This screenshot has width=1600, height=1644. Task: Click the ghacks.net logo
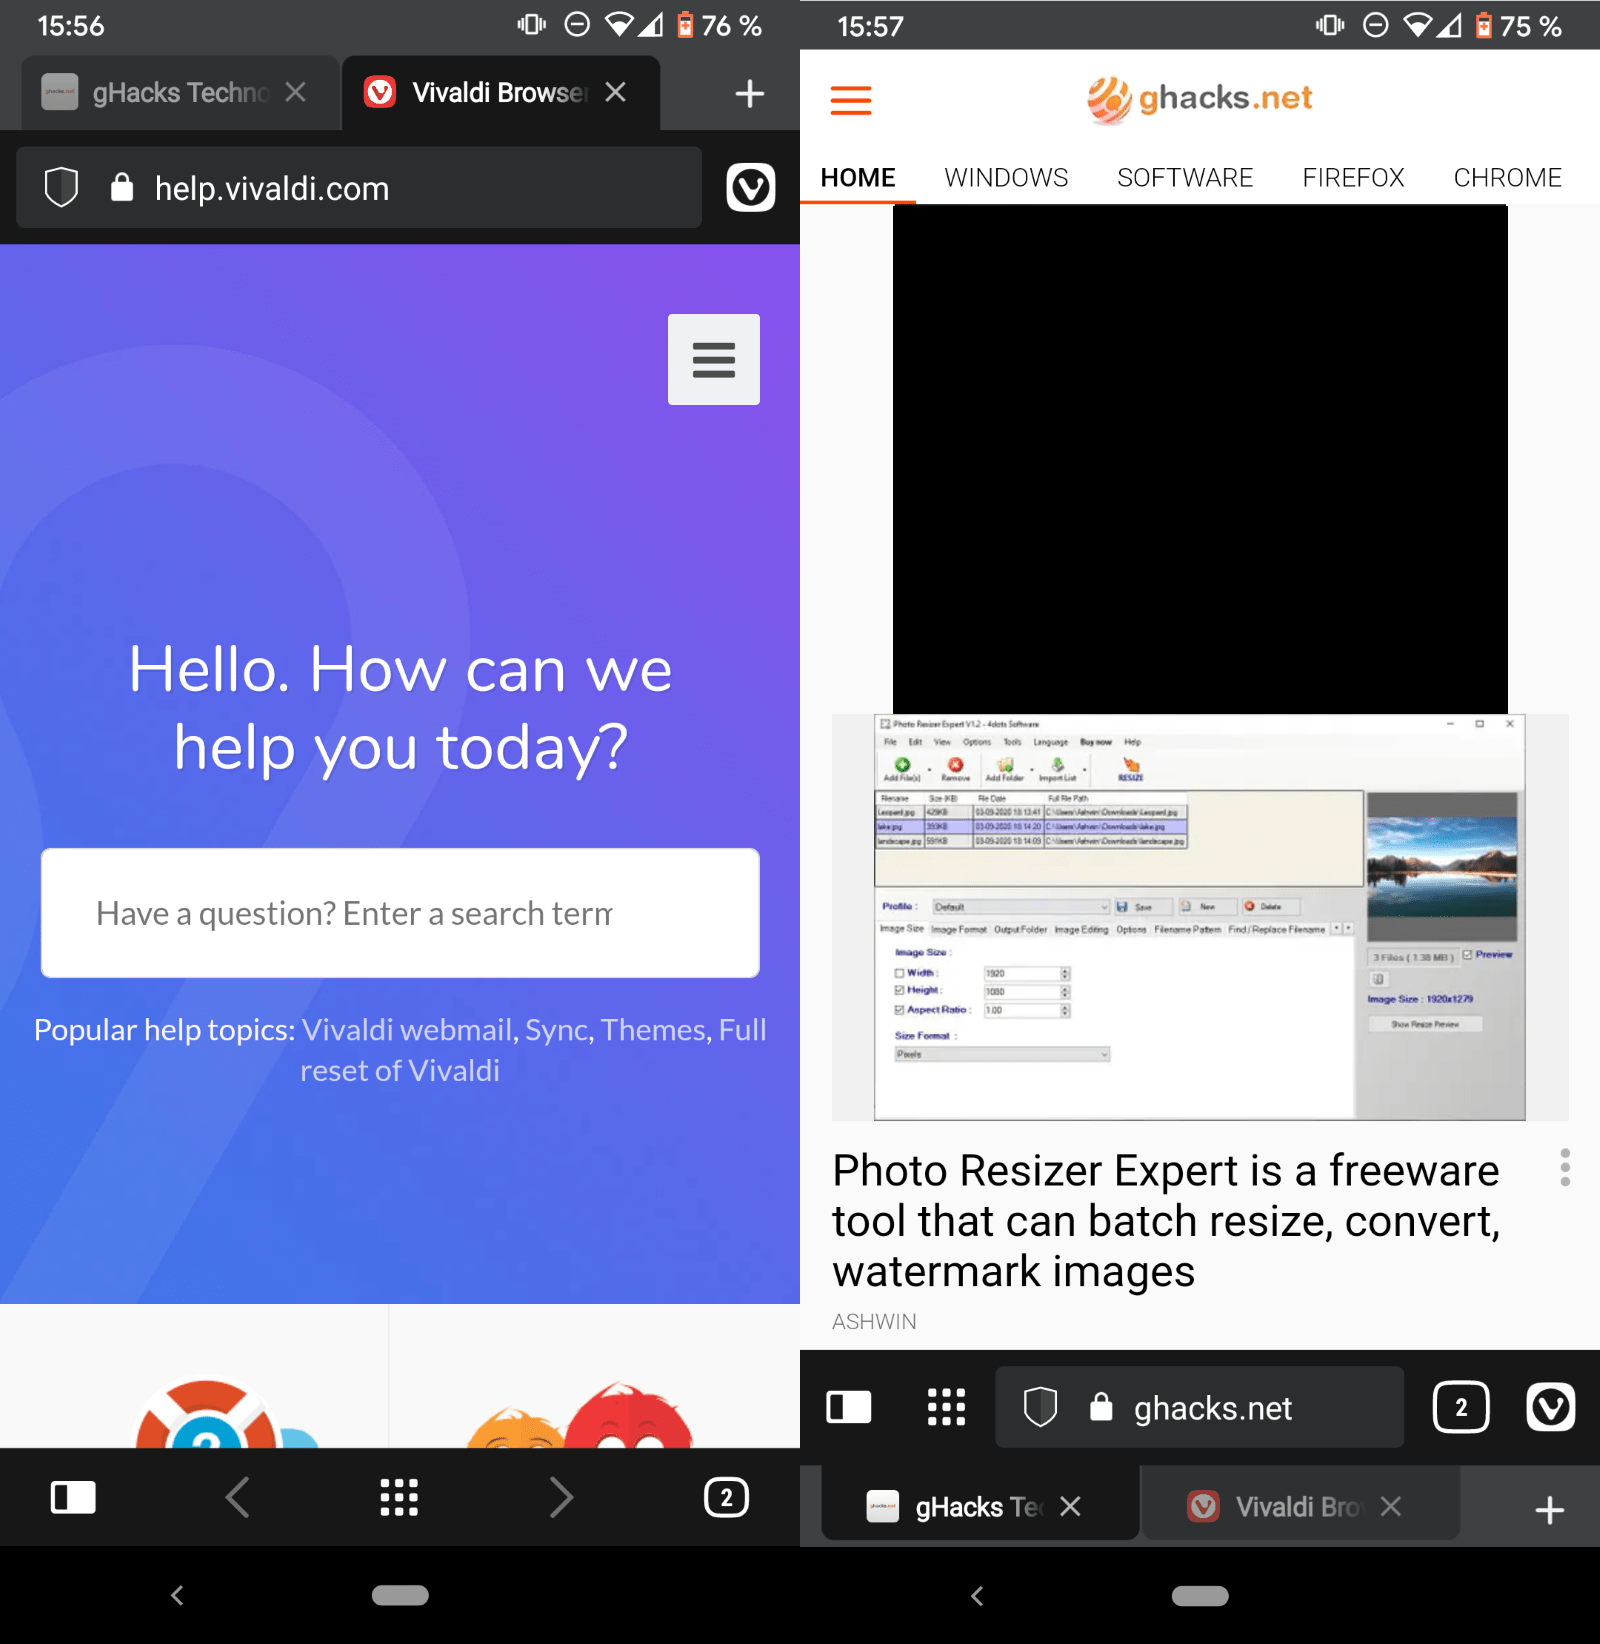(x=1200, y=99)
